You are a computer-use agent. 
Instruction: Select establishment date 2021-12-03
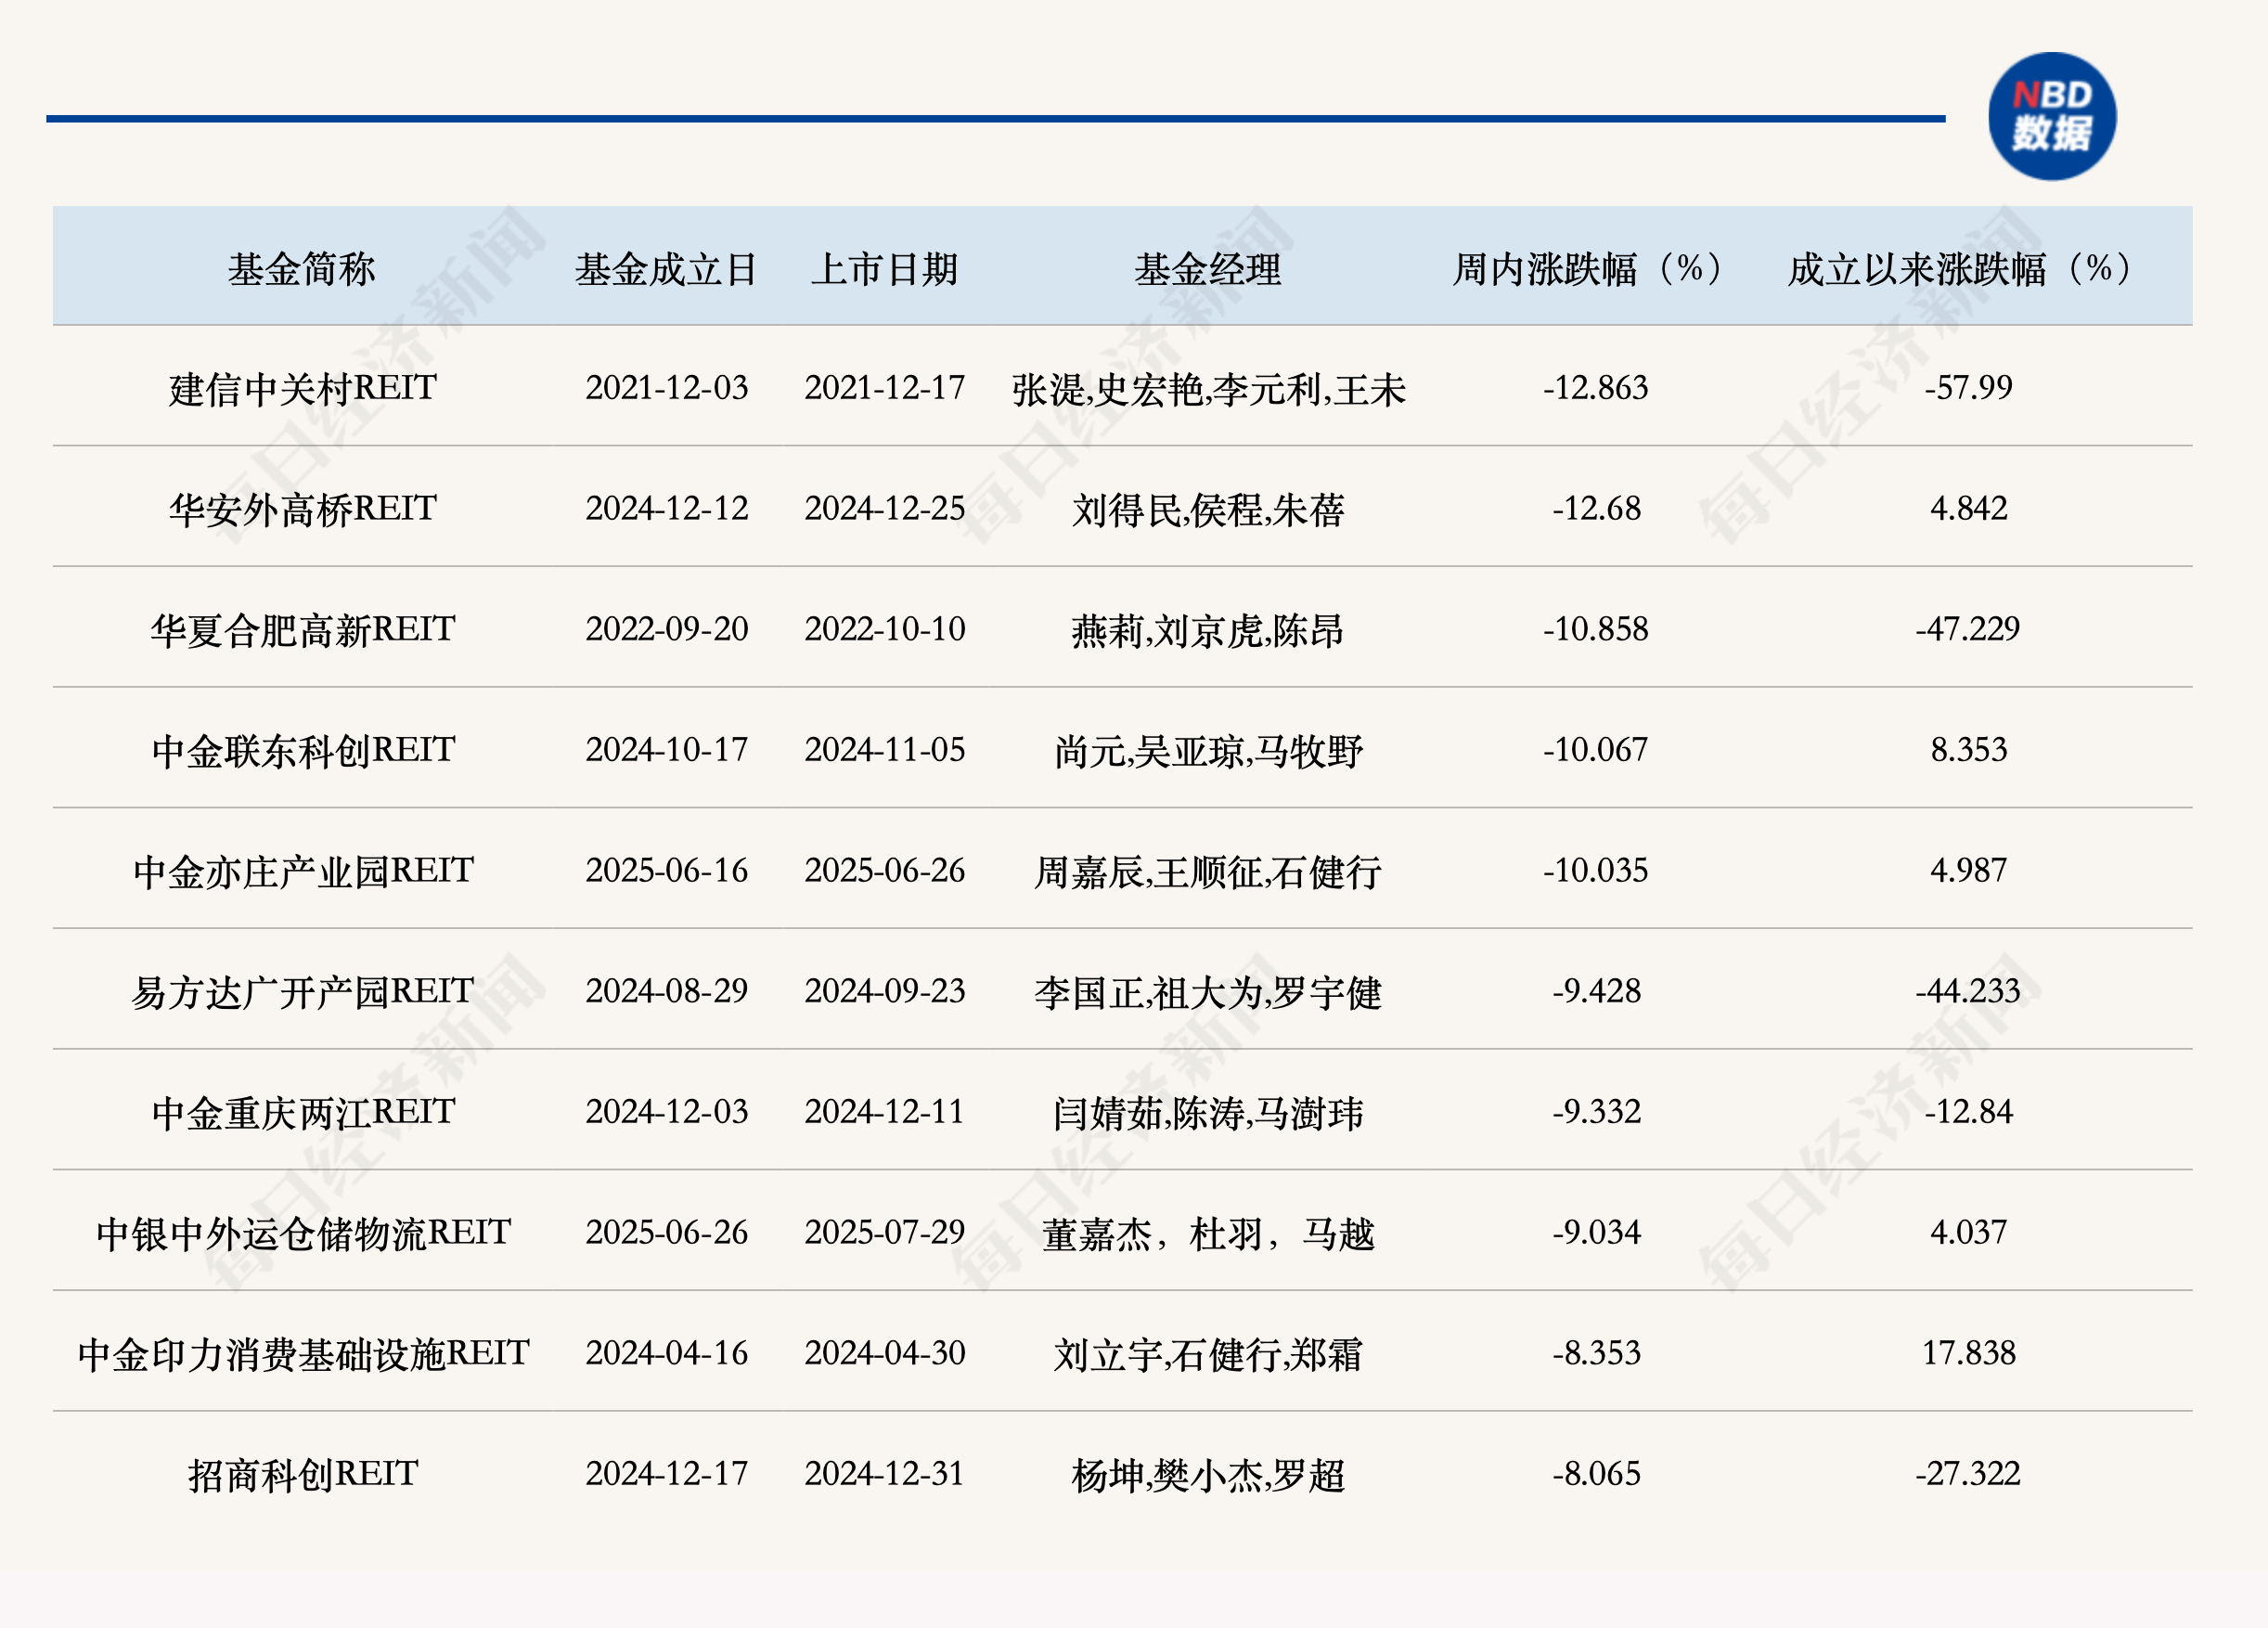667,388
